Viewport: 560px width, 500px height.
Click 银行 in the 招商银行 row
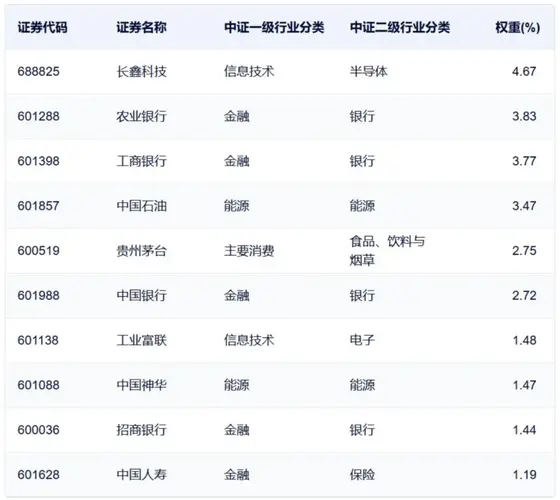pyautogui.click(x=362, y=430)
